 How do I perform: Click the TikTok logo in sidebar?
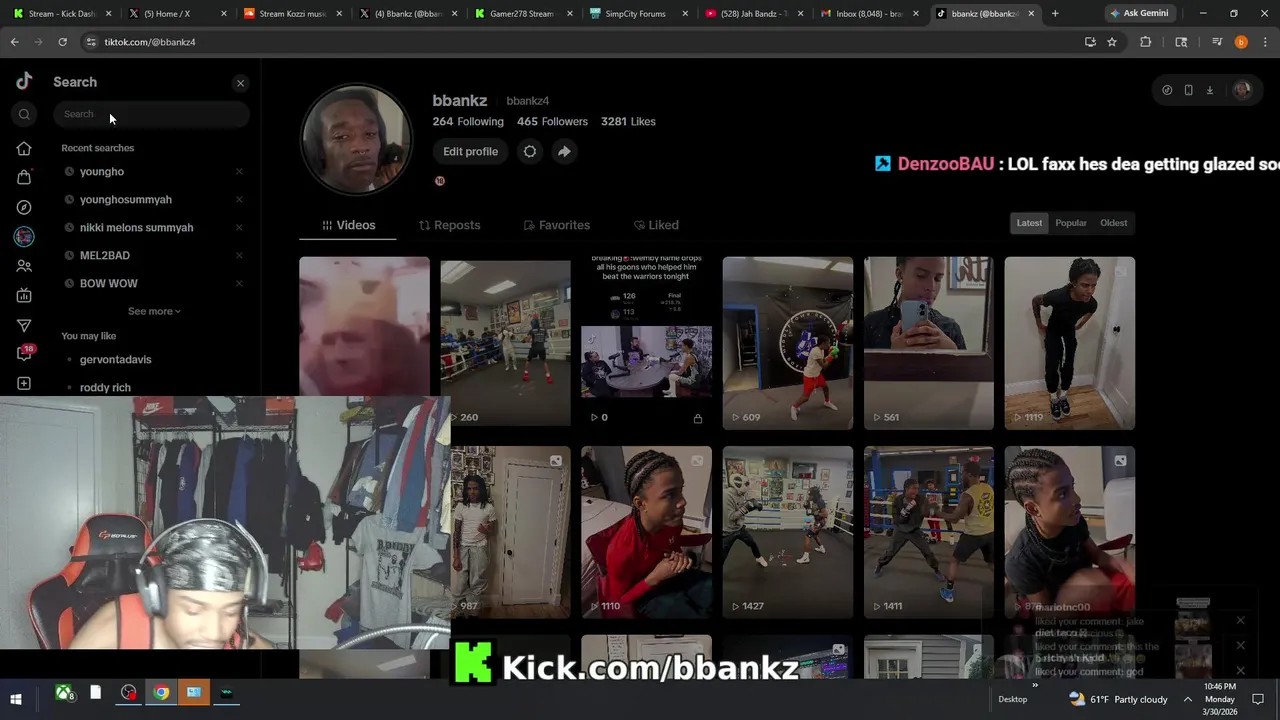click(x=24, y=81)
